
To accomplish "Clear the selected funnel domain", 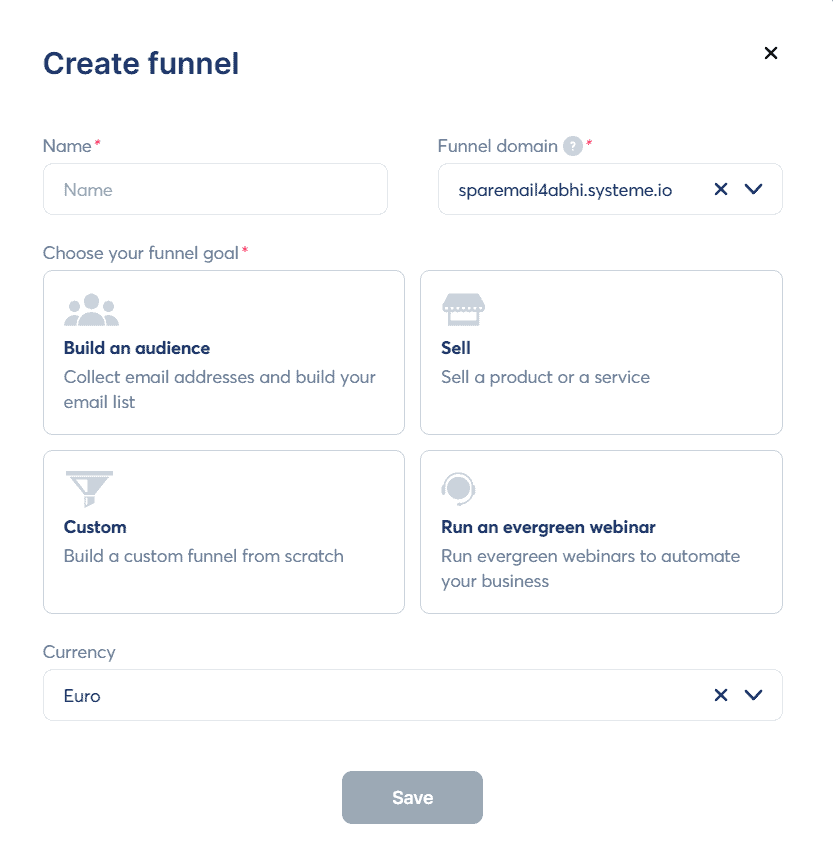I will click(721, 189).
